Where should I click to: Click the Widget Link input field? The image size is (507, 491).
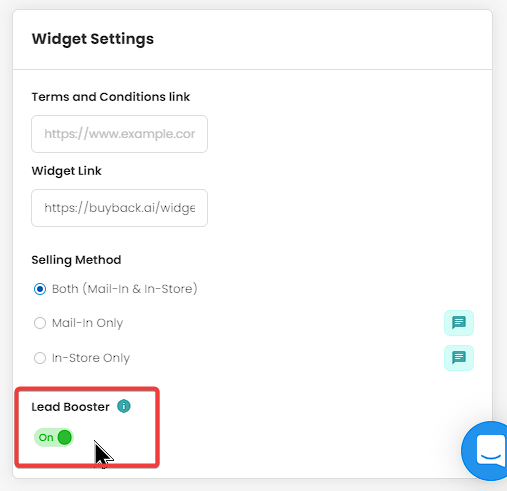click(x=119, y=208)
